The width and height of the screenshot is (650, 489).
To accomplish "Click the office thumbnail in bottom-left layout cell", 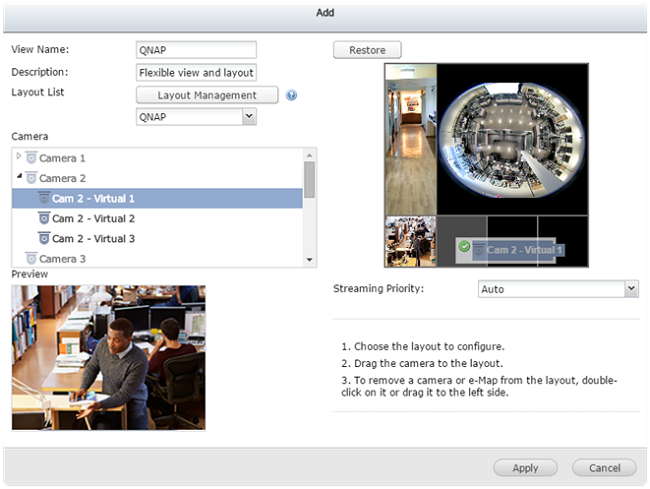I will pyautogui.click(x=410, y=242).
